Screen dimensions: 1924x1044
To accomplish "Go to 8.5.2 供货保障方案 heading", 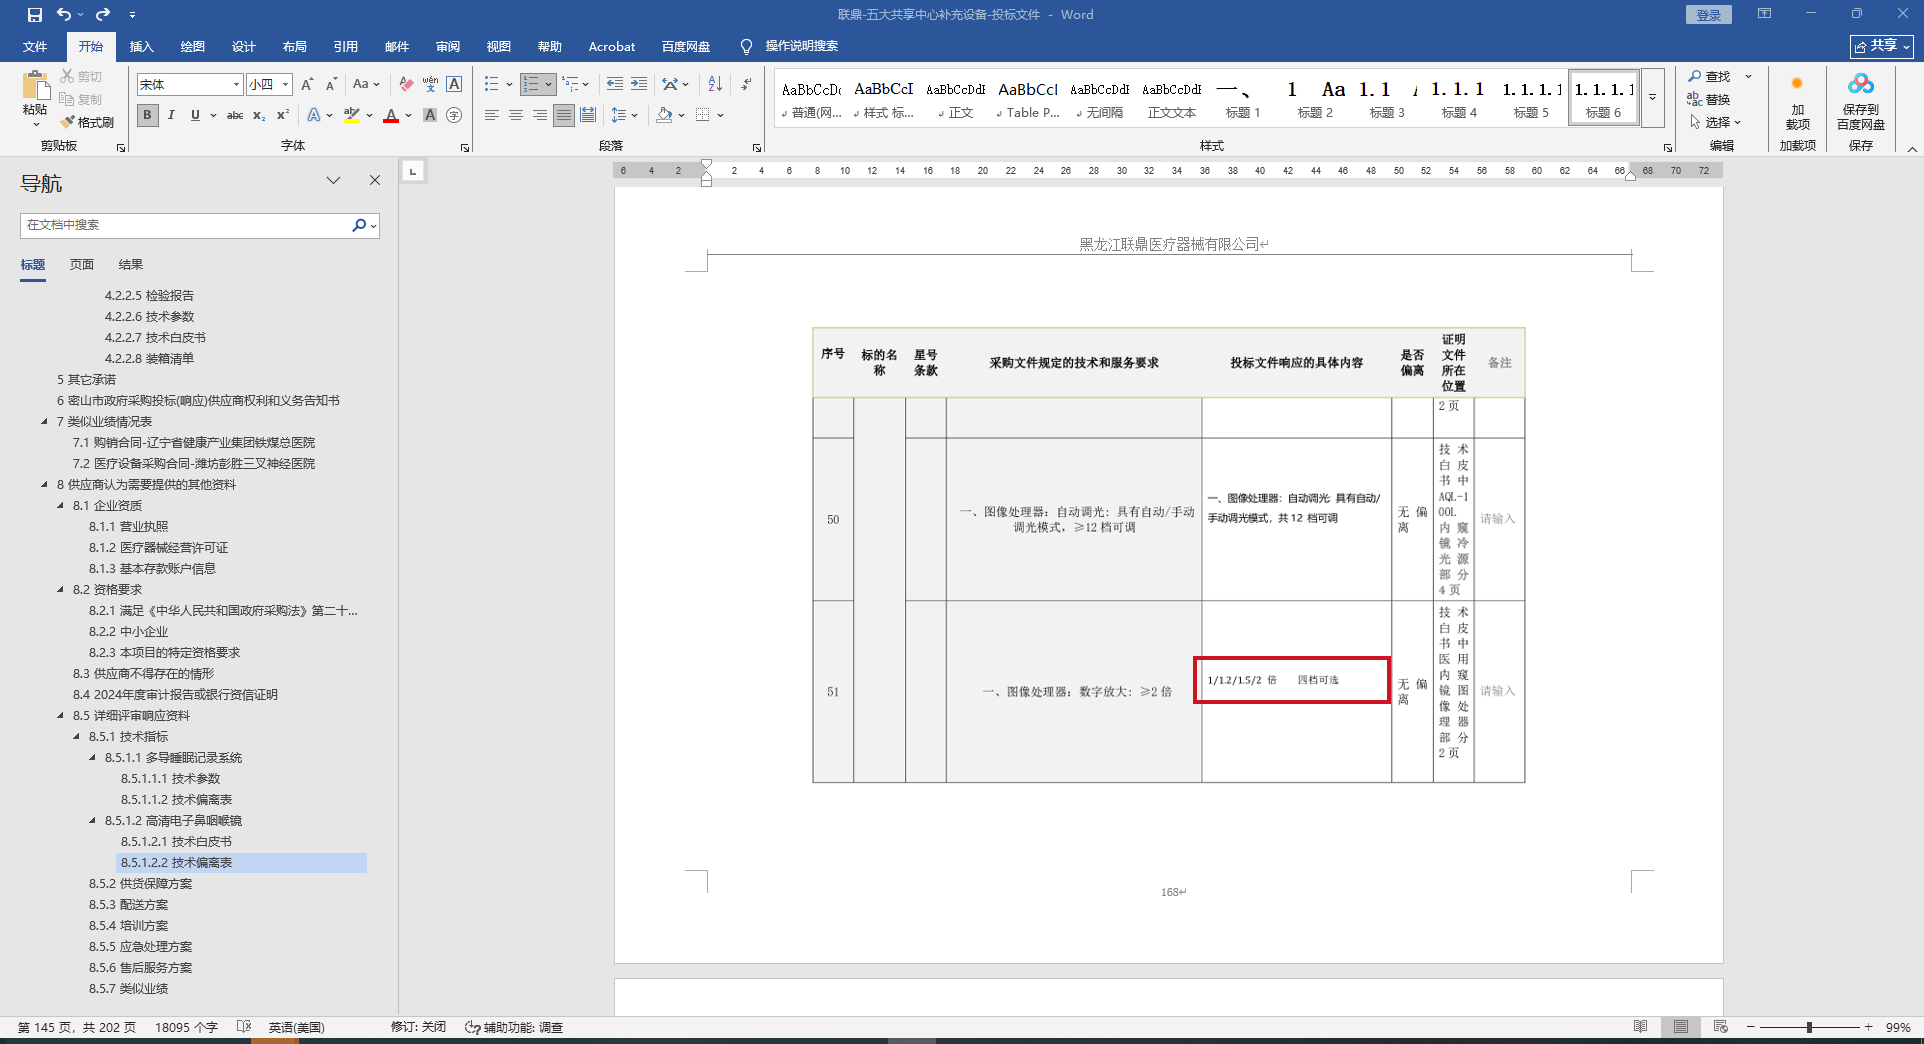I will point(140,884).
